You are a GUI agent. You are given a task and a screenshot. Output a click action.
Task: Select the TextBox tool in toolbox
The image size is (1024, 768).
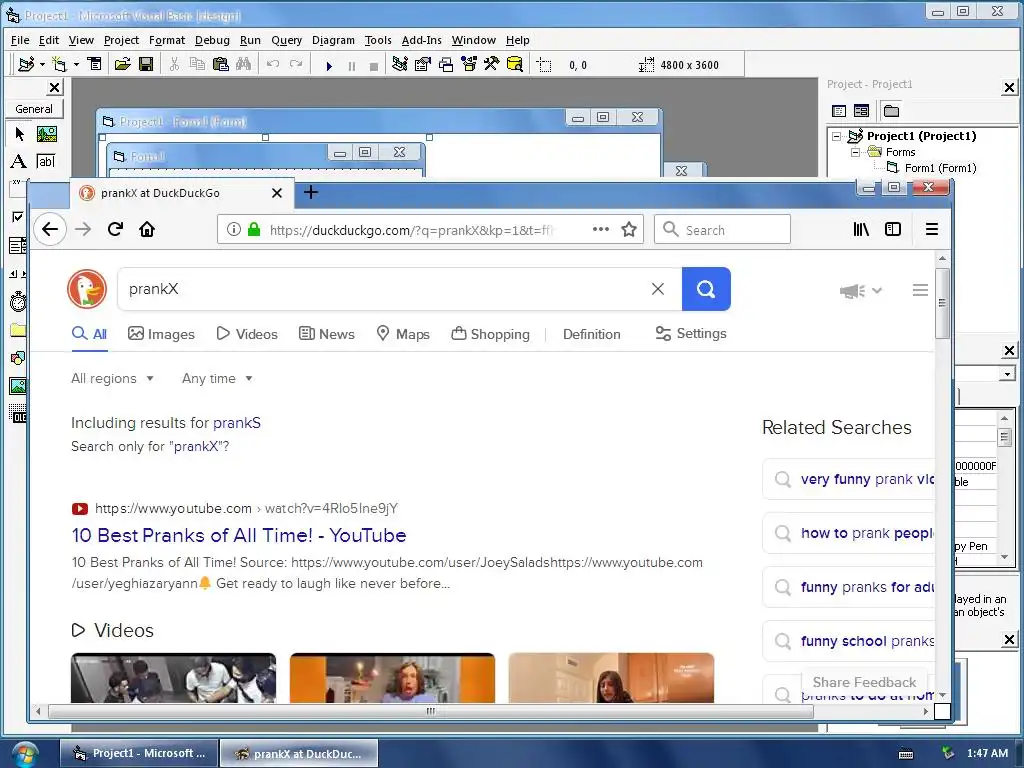46,161
